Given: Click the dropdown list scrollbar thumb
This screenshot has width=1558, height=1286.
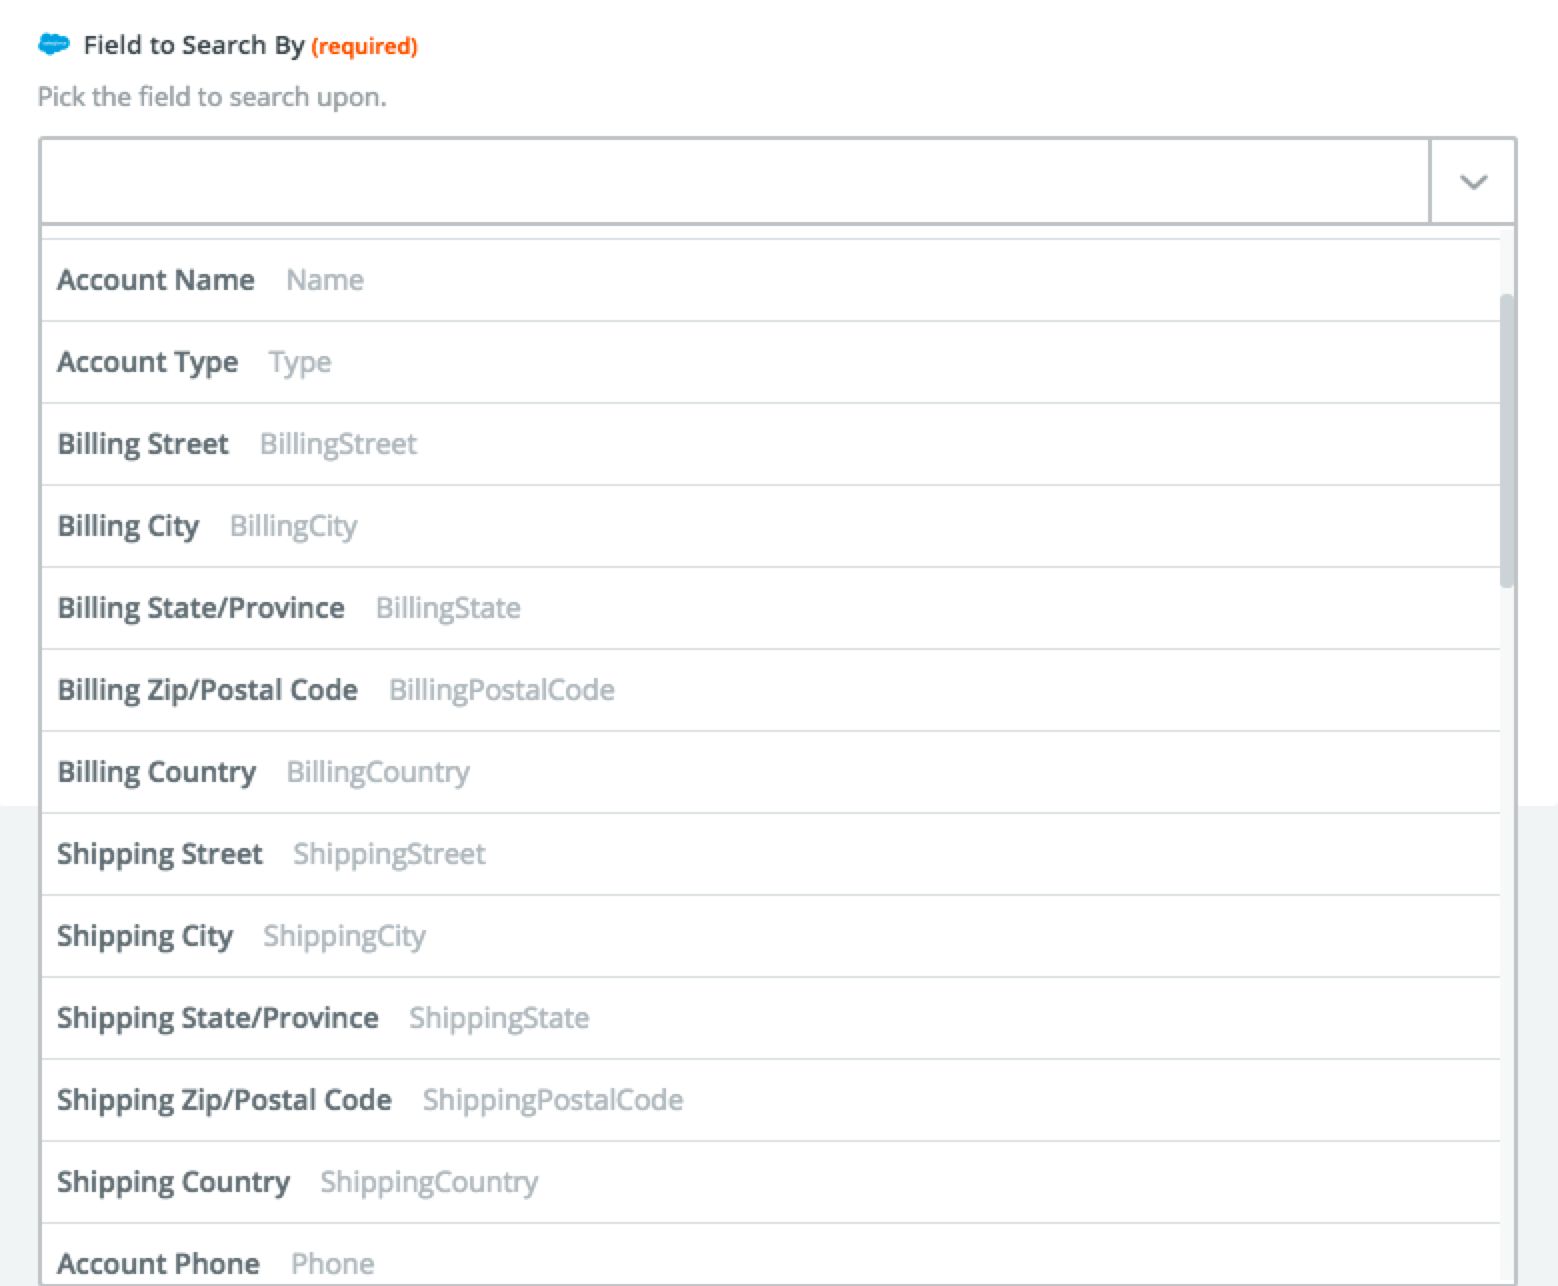Looking at the screenshot, I should (x=1507, y=440).
